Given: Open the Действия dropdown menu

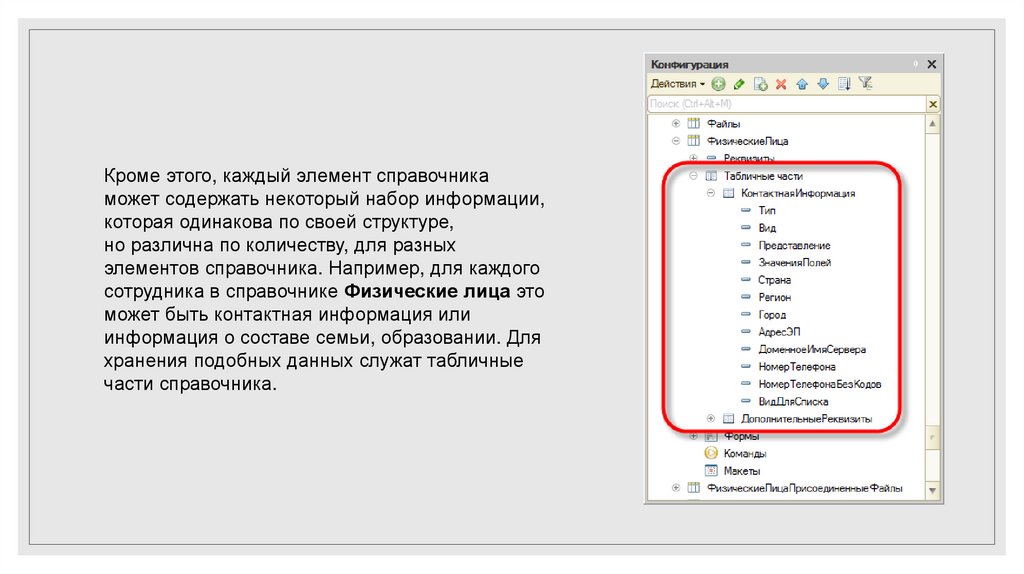Looking at the screenshot, I should click(678, 84).
